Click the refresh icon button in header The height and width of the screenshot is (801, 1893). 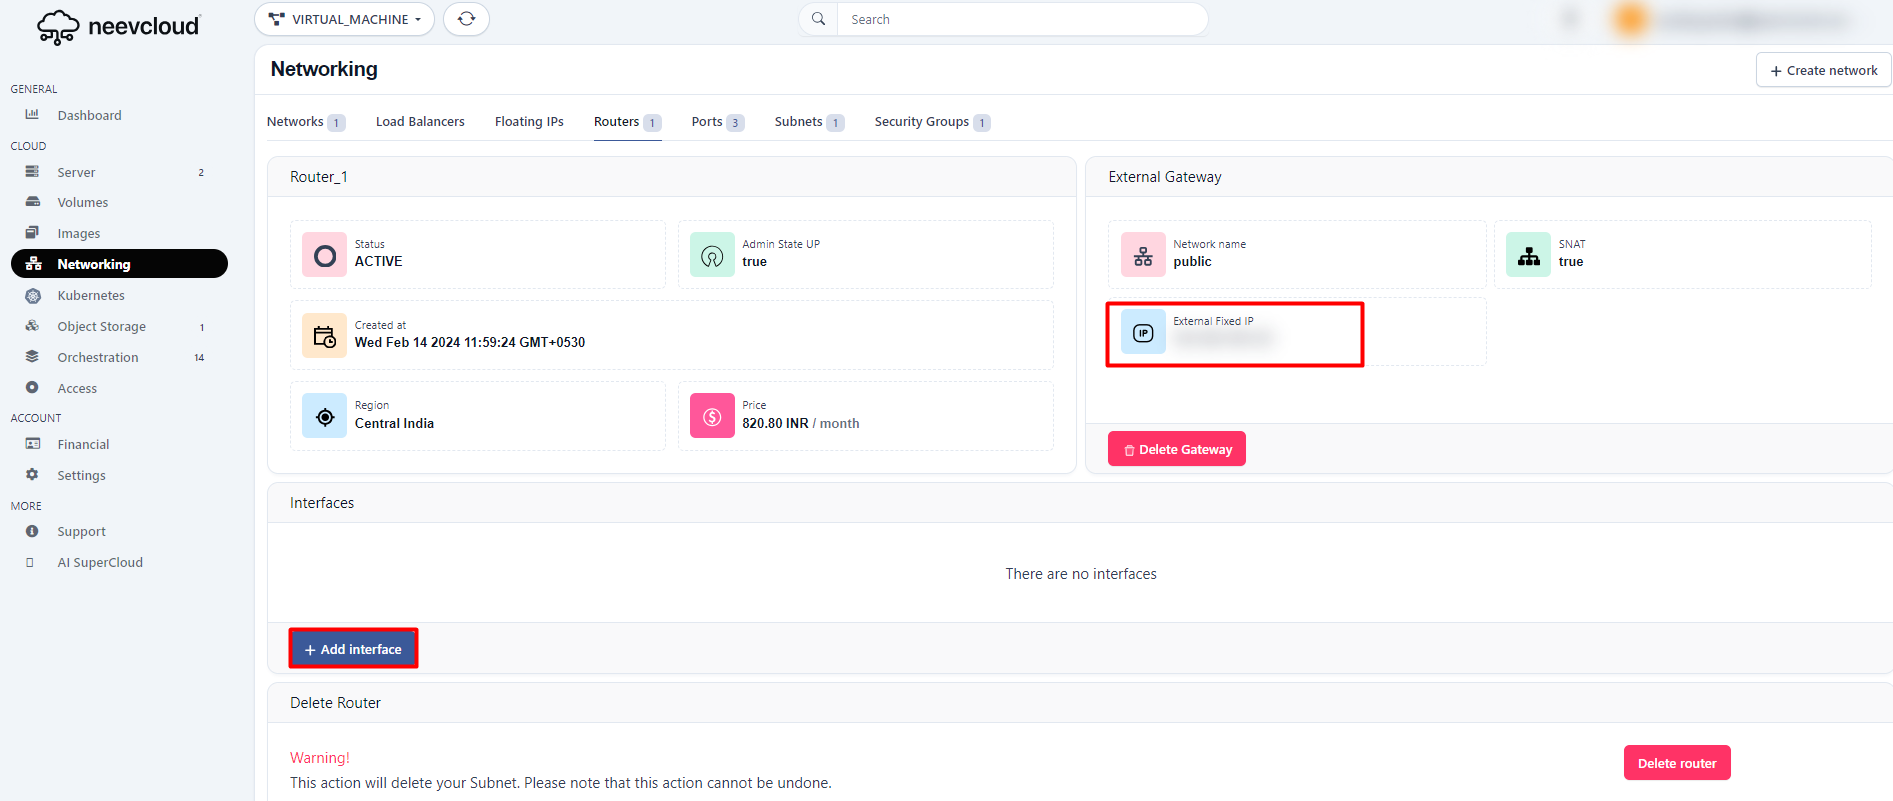click(x=466, y=19)
